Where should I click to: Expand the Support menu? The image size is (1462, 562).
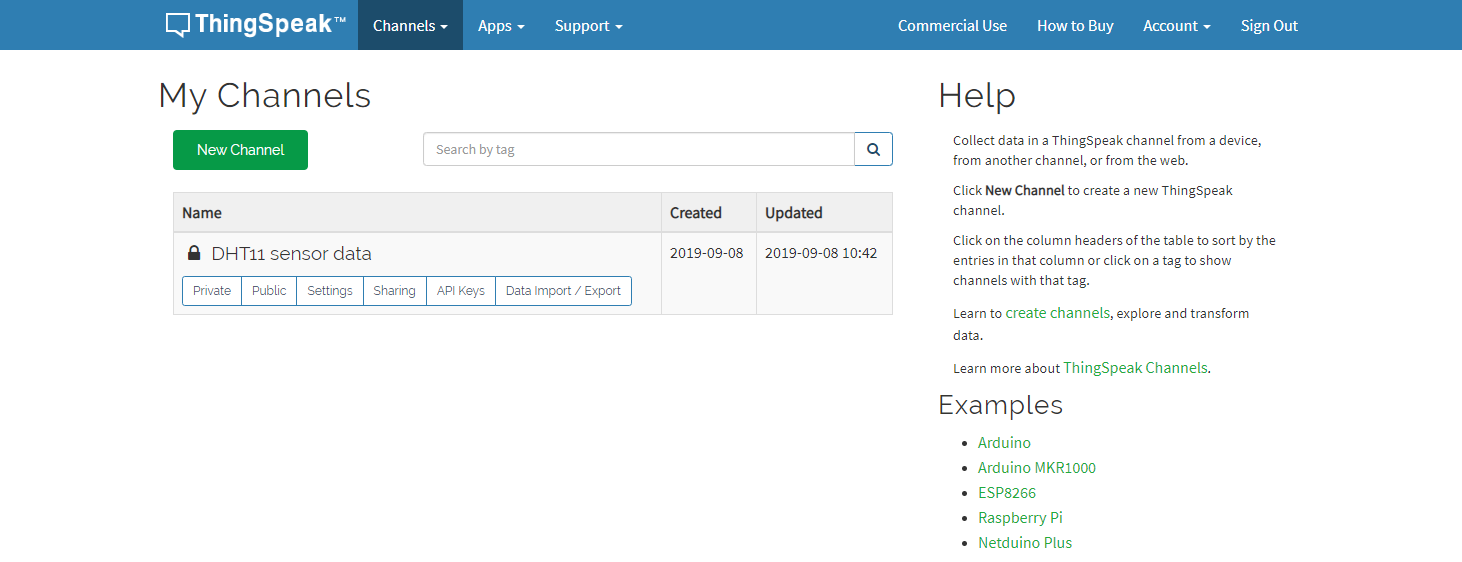[589, 25]
